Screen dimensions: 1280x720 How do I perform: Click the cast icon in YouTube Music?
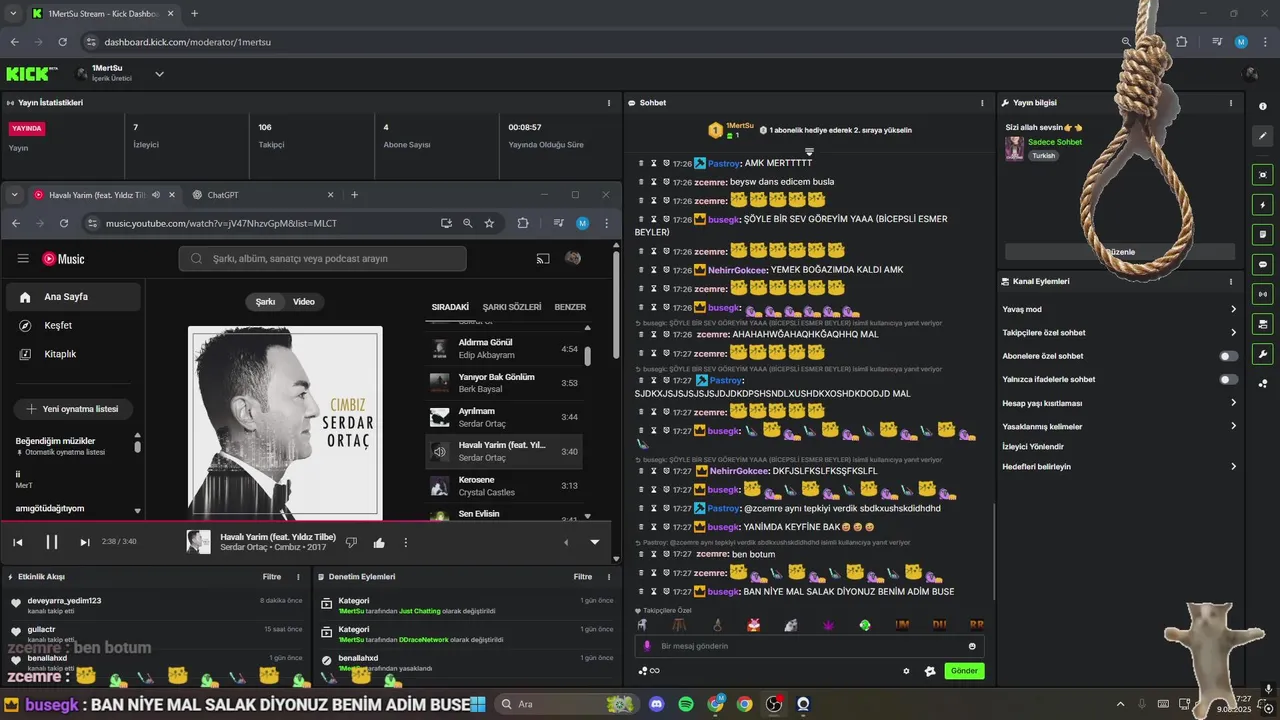pos(543,259)
